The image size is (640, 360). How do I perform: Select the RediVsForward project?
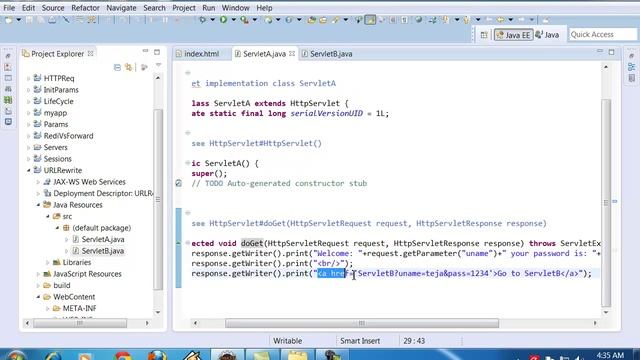(68, 136)
